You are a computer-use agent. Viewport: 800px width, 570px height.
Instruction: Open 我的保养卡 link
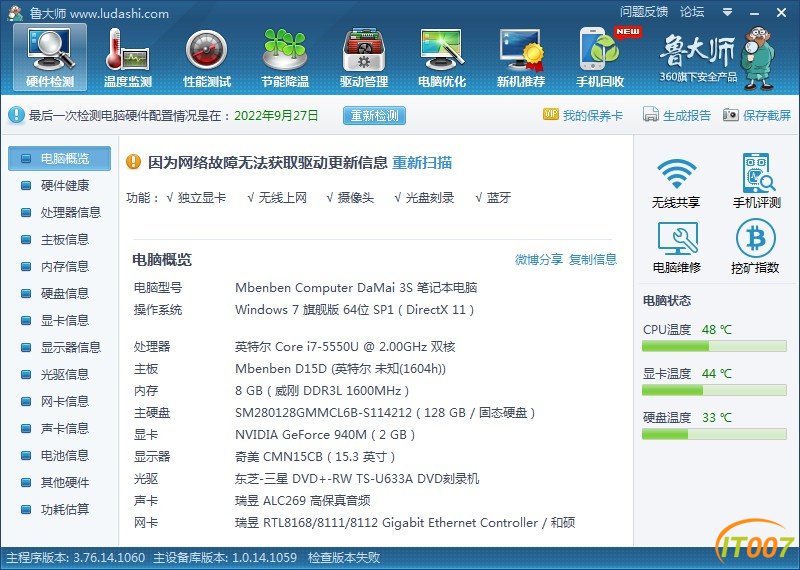(593, 115)
